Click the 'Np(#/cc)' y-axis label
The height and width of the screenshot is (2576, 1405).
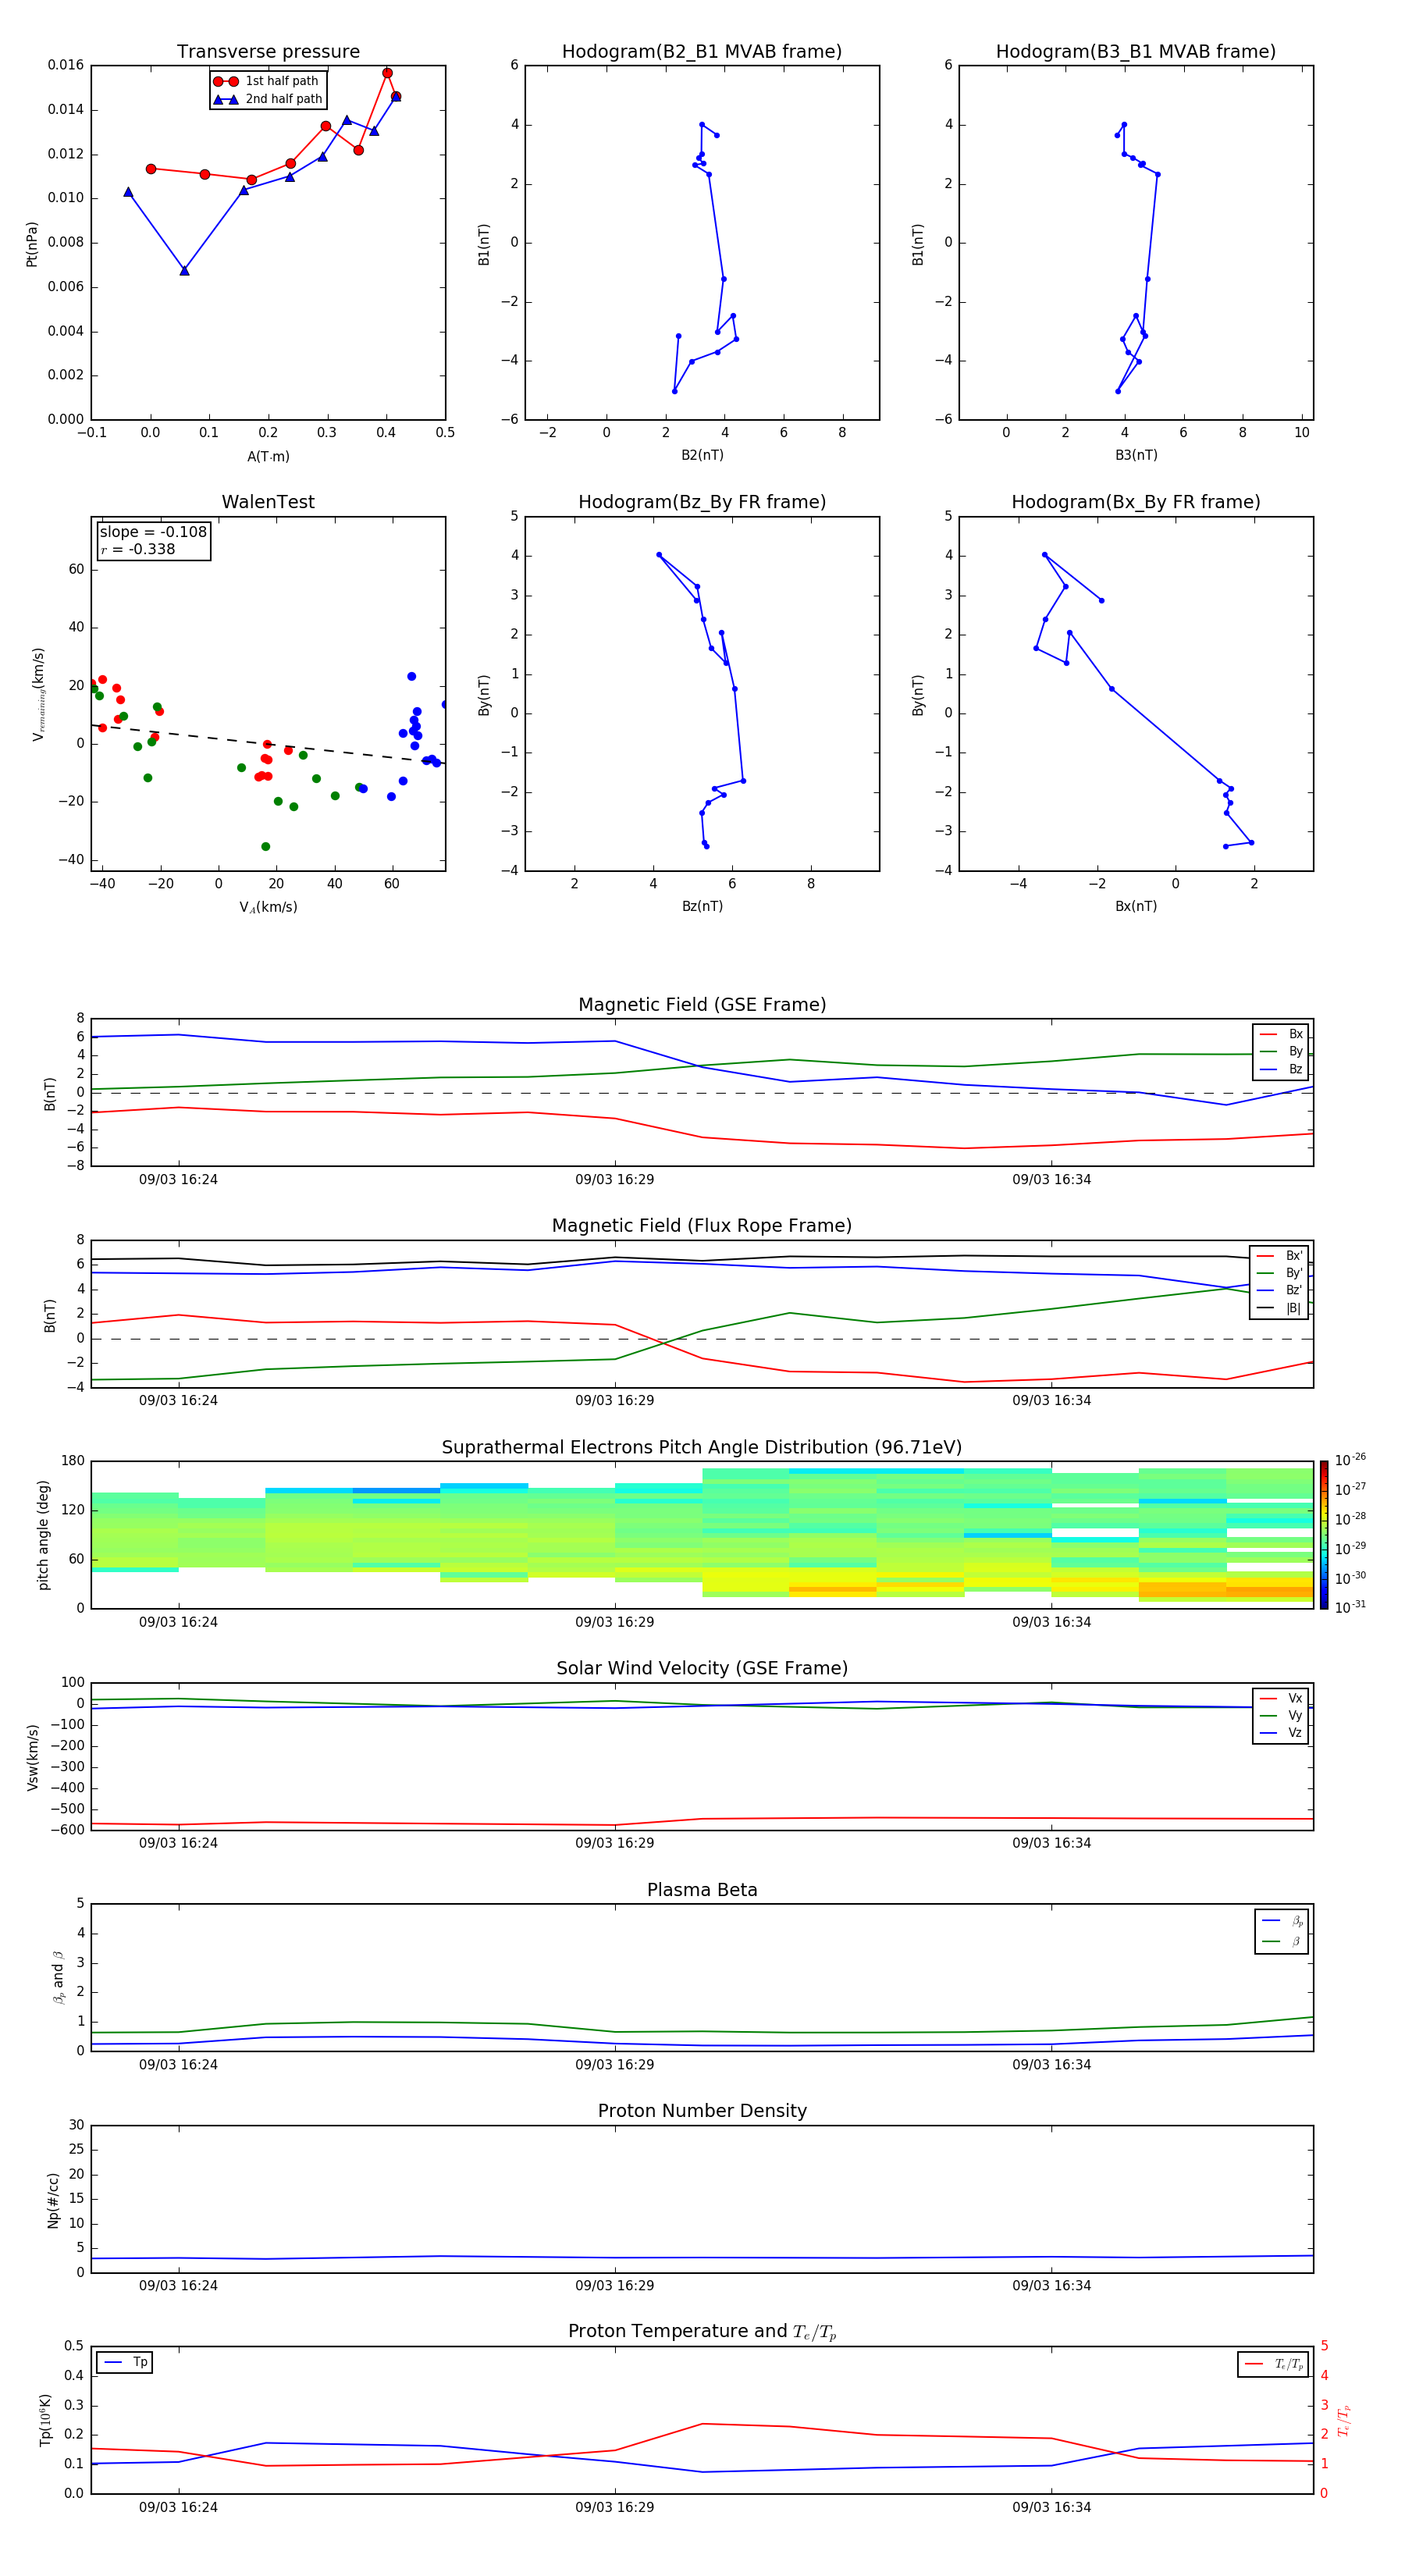tap(53, 2200)
